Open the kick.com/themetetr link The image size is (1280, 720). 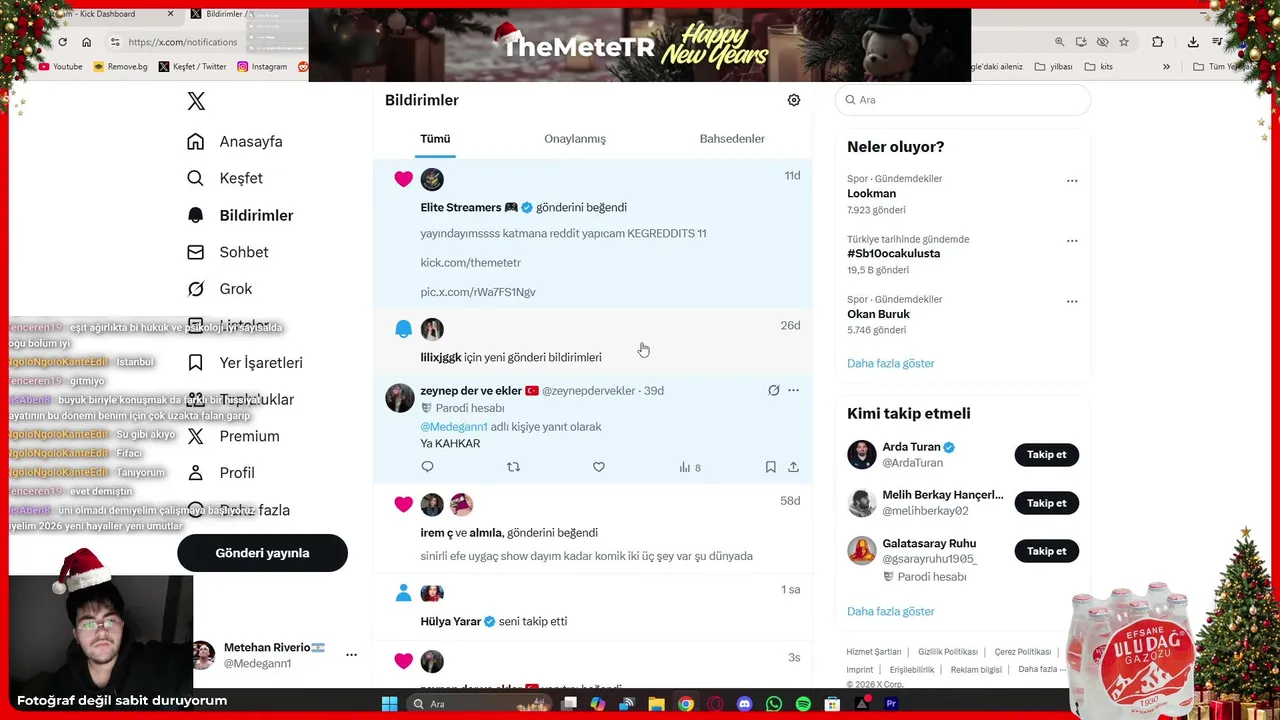tap(470, 263)
